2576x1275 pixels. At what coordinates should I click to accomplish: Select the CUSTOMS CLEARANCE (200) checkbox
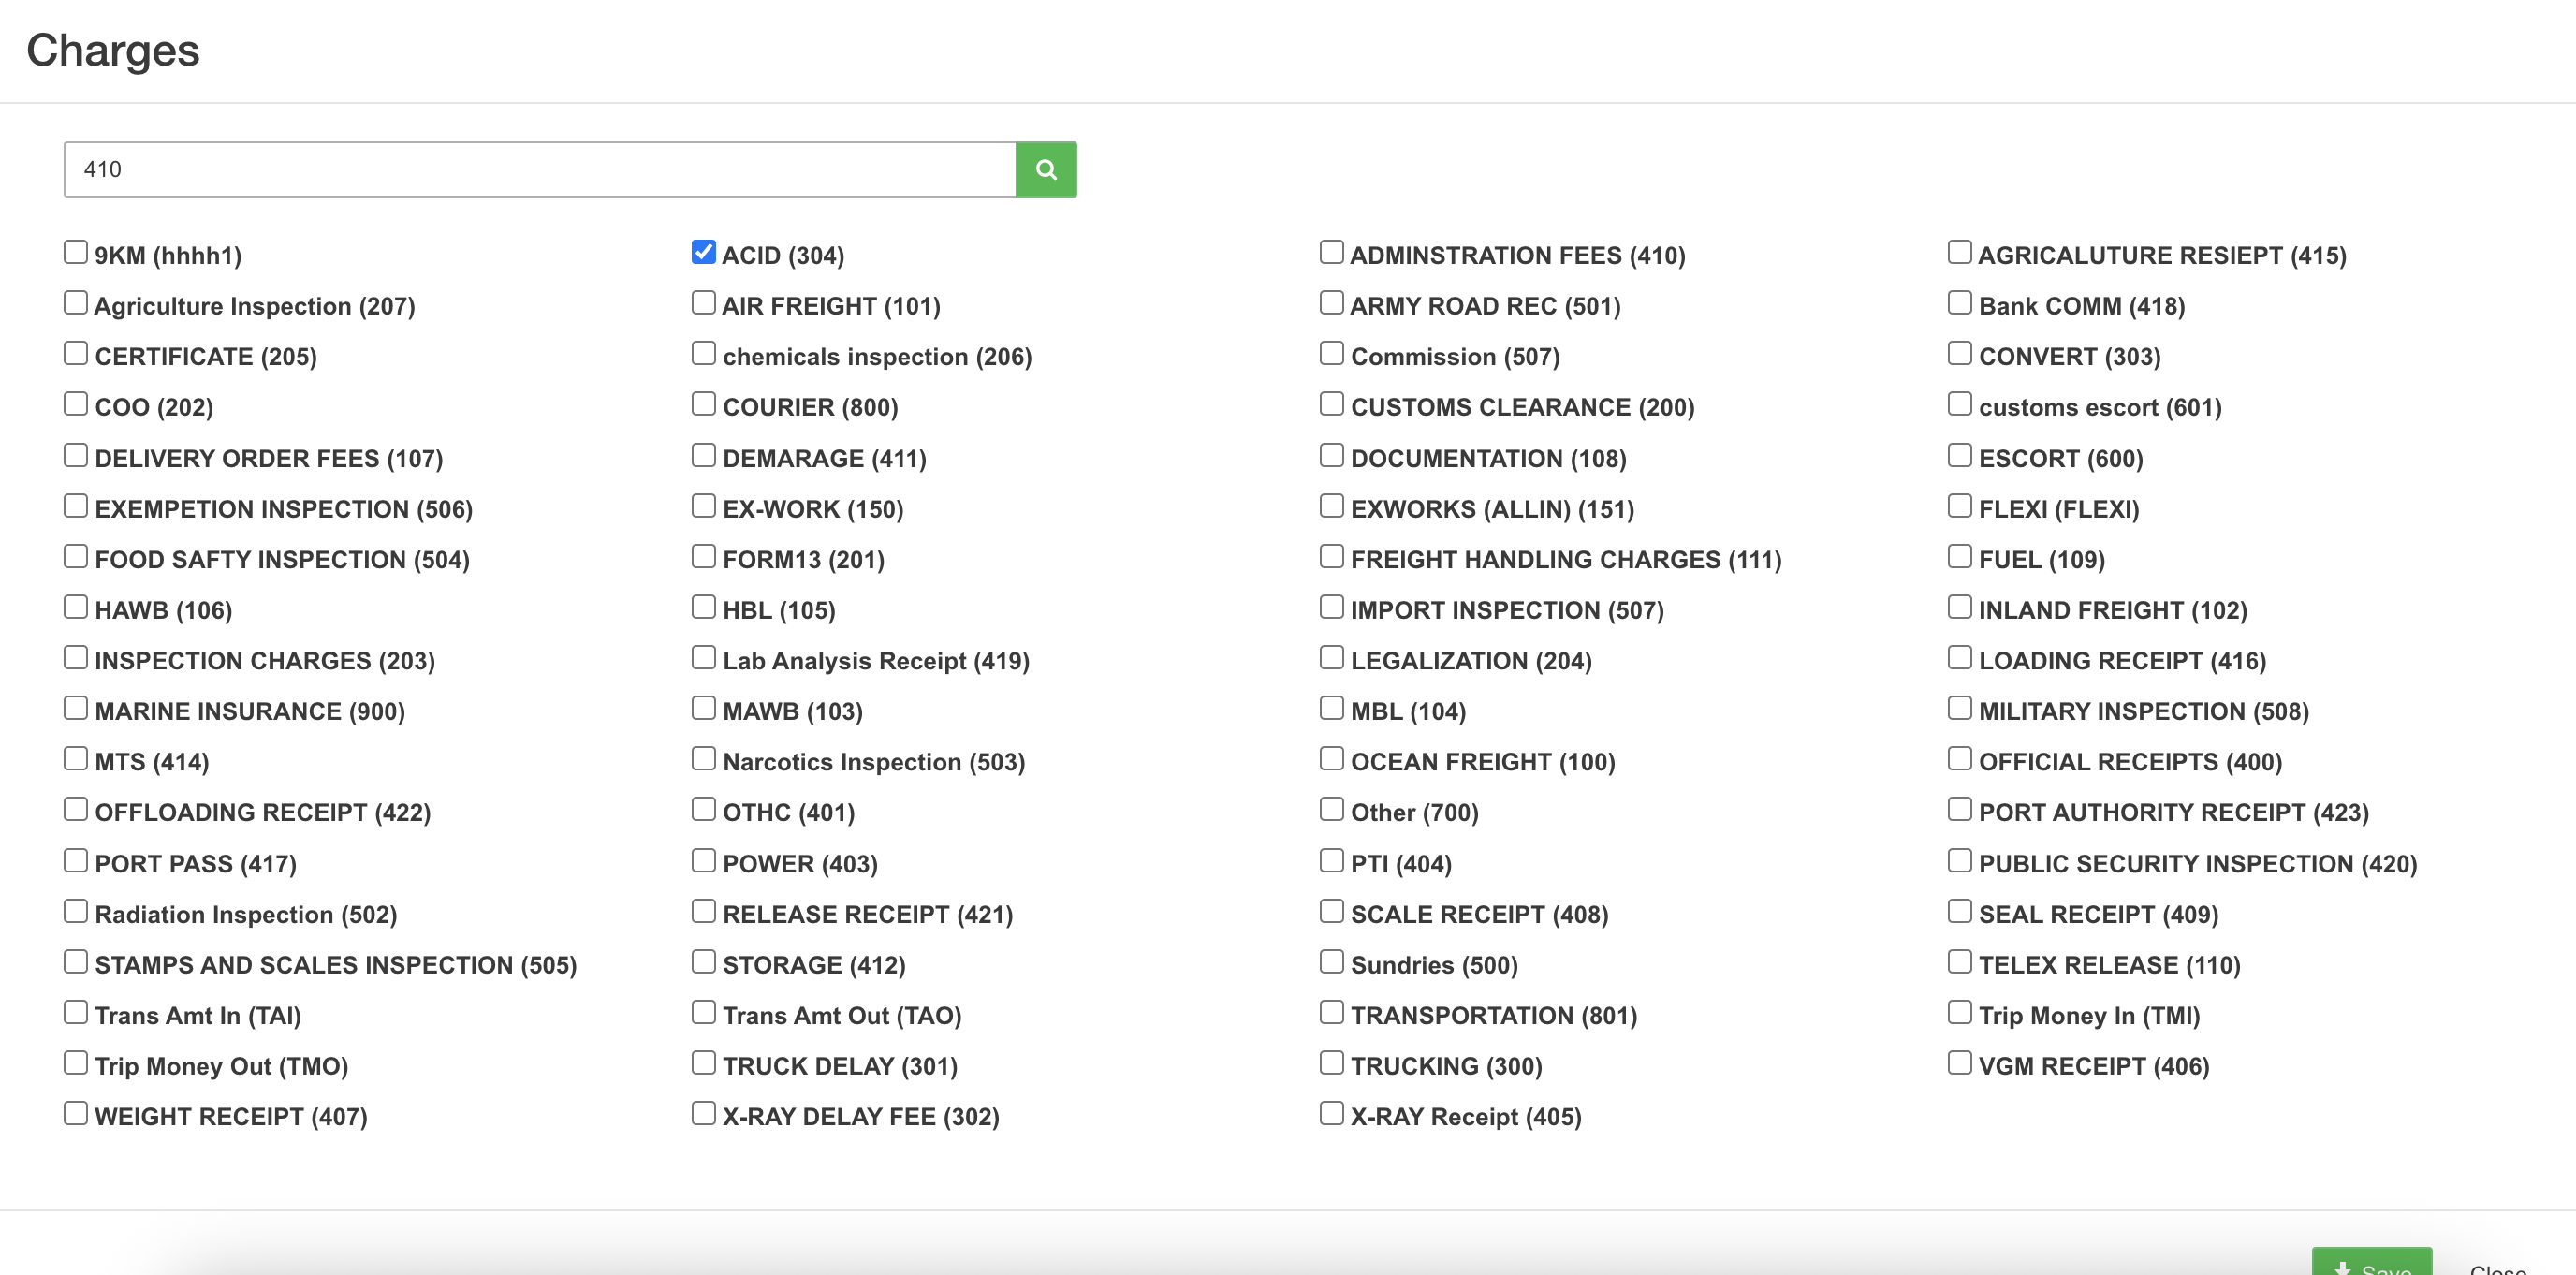pos(1331,404)
